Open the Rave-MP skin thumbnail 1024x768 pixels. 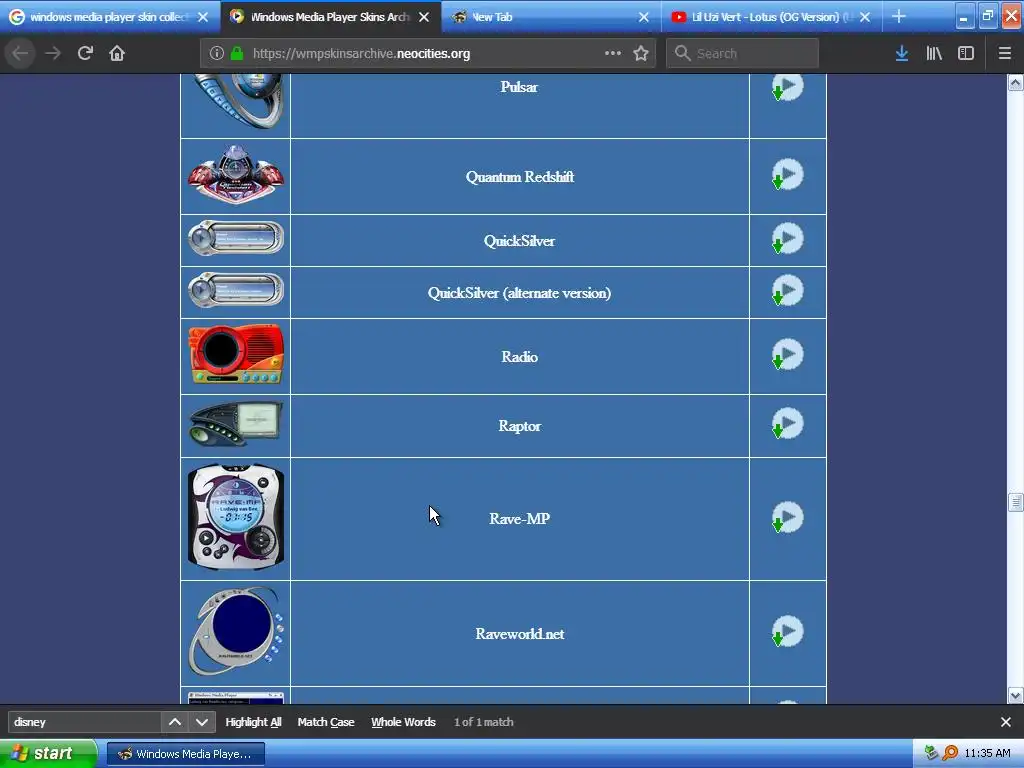tap(236, 517)
